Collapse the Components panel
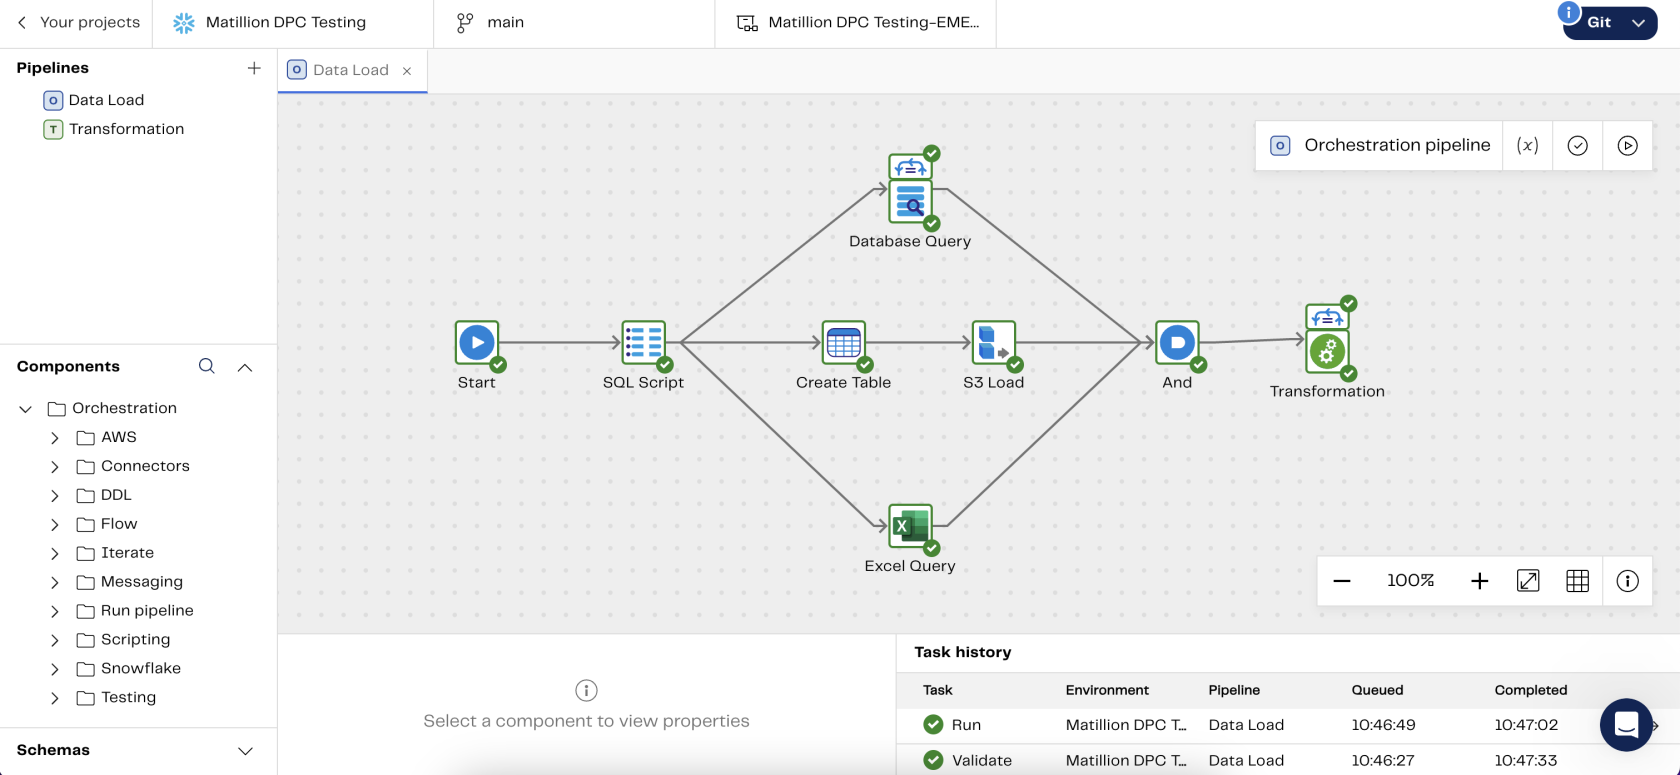 click(245, 367)
